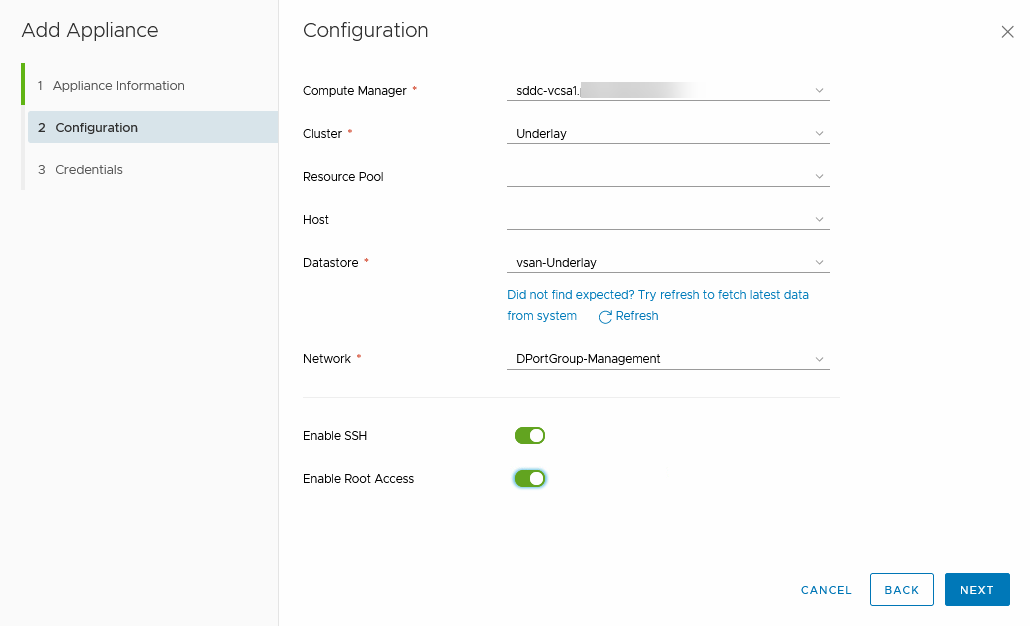Go to Appliance Information step
This screenshot has height=626, width=1030.
(118, 86)
